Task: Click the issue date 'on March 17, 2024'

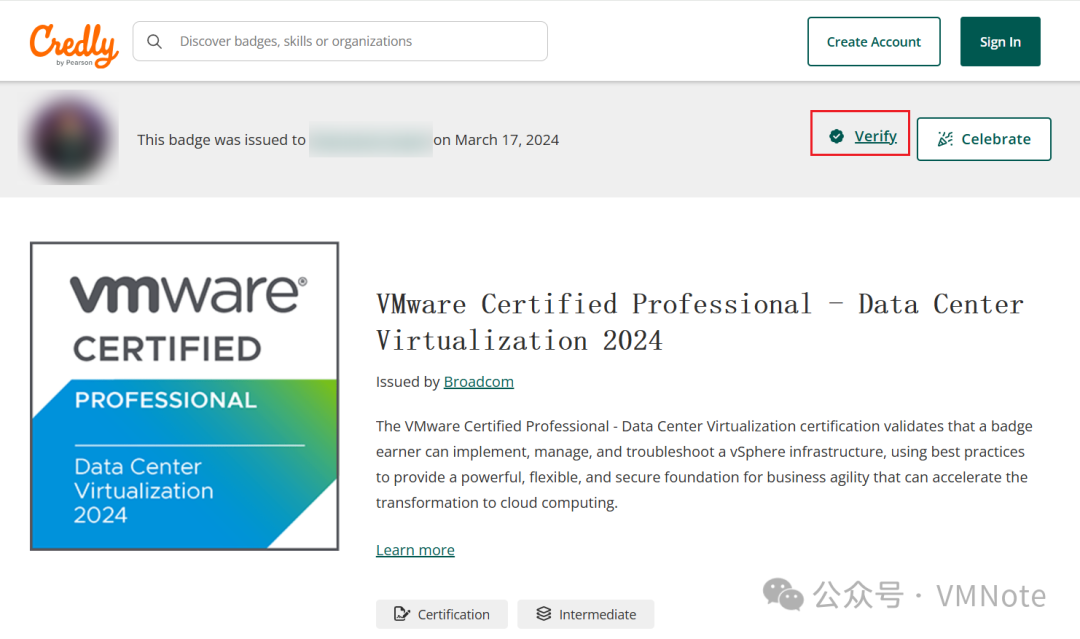Action: coord(496,140)
